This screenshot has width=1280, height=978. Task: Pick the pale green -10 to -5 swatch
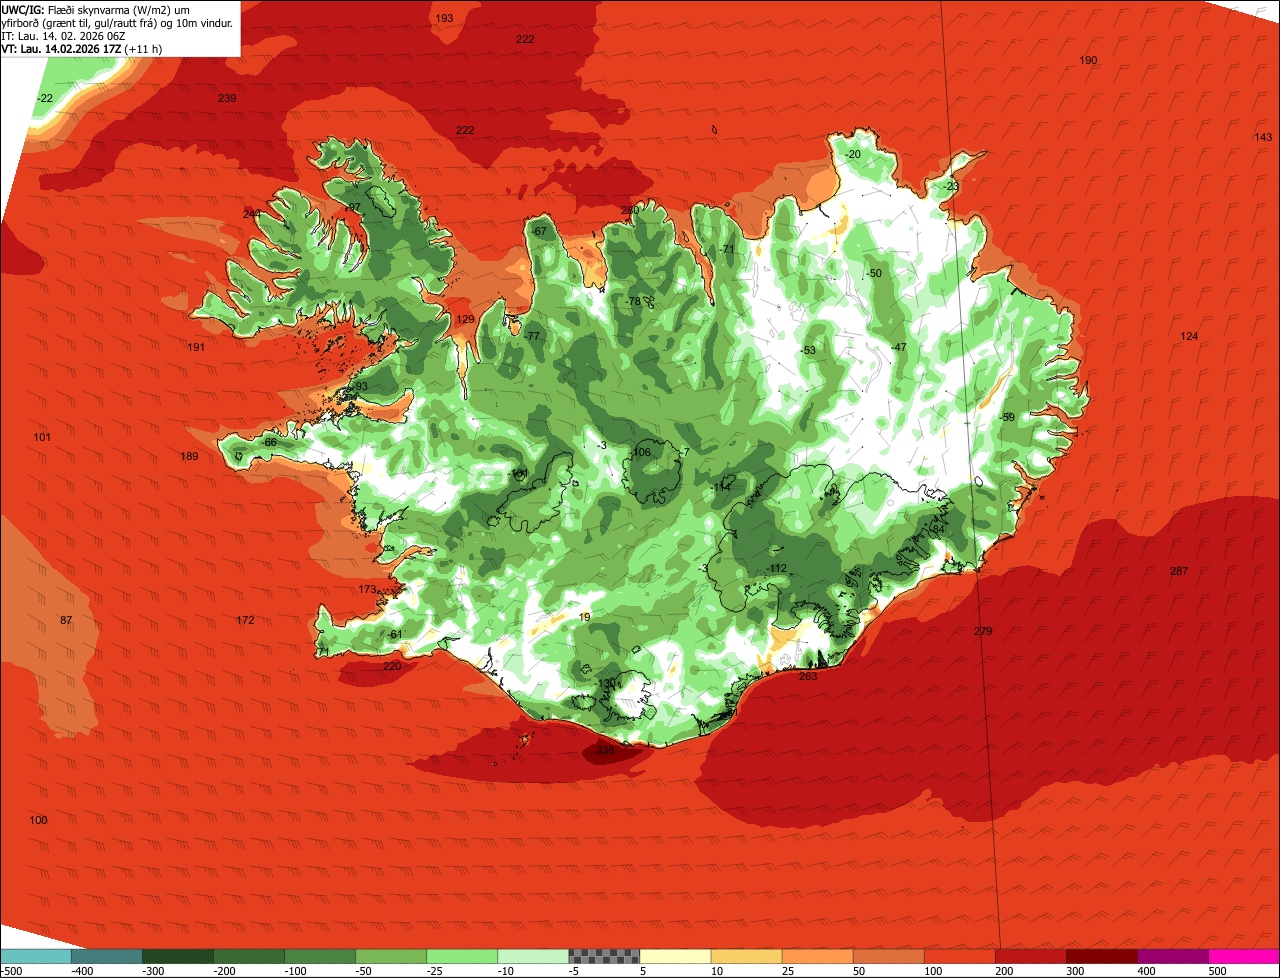(532, 956)
